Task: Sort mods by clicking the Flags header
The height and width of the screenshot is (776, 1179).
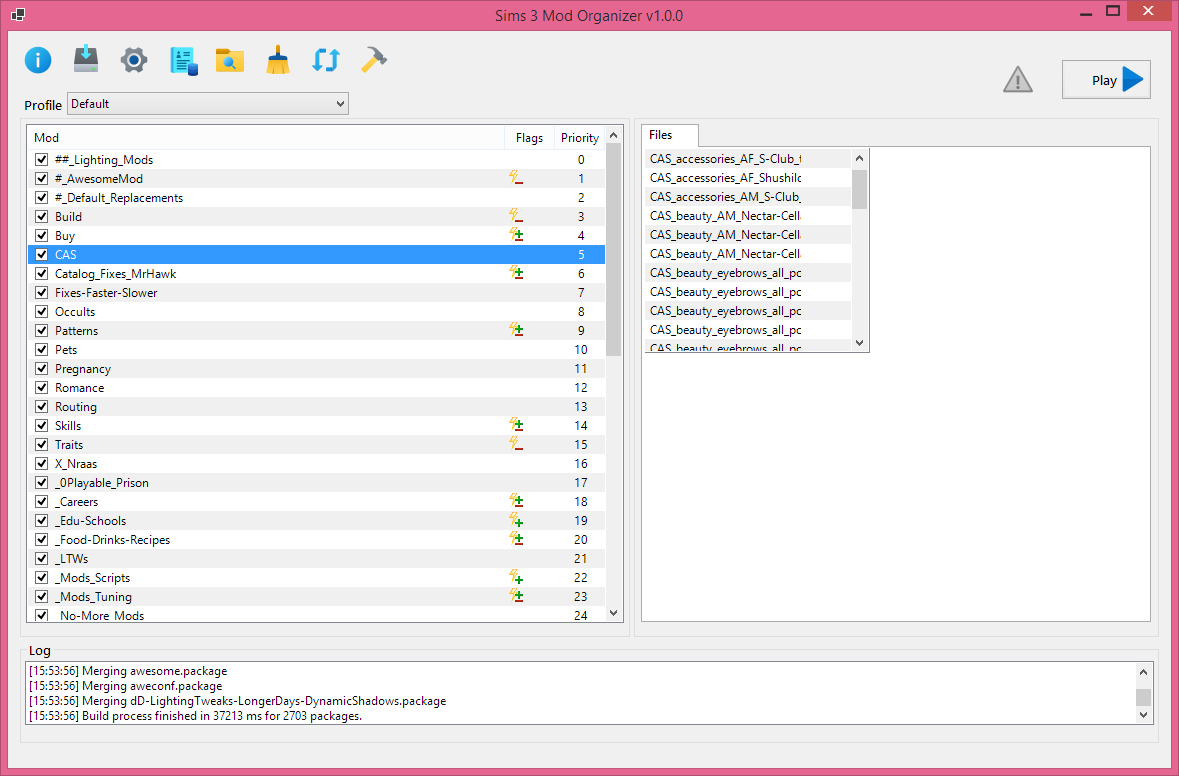Action: point(529,137)
